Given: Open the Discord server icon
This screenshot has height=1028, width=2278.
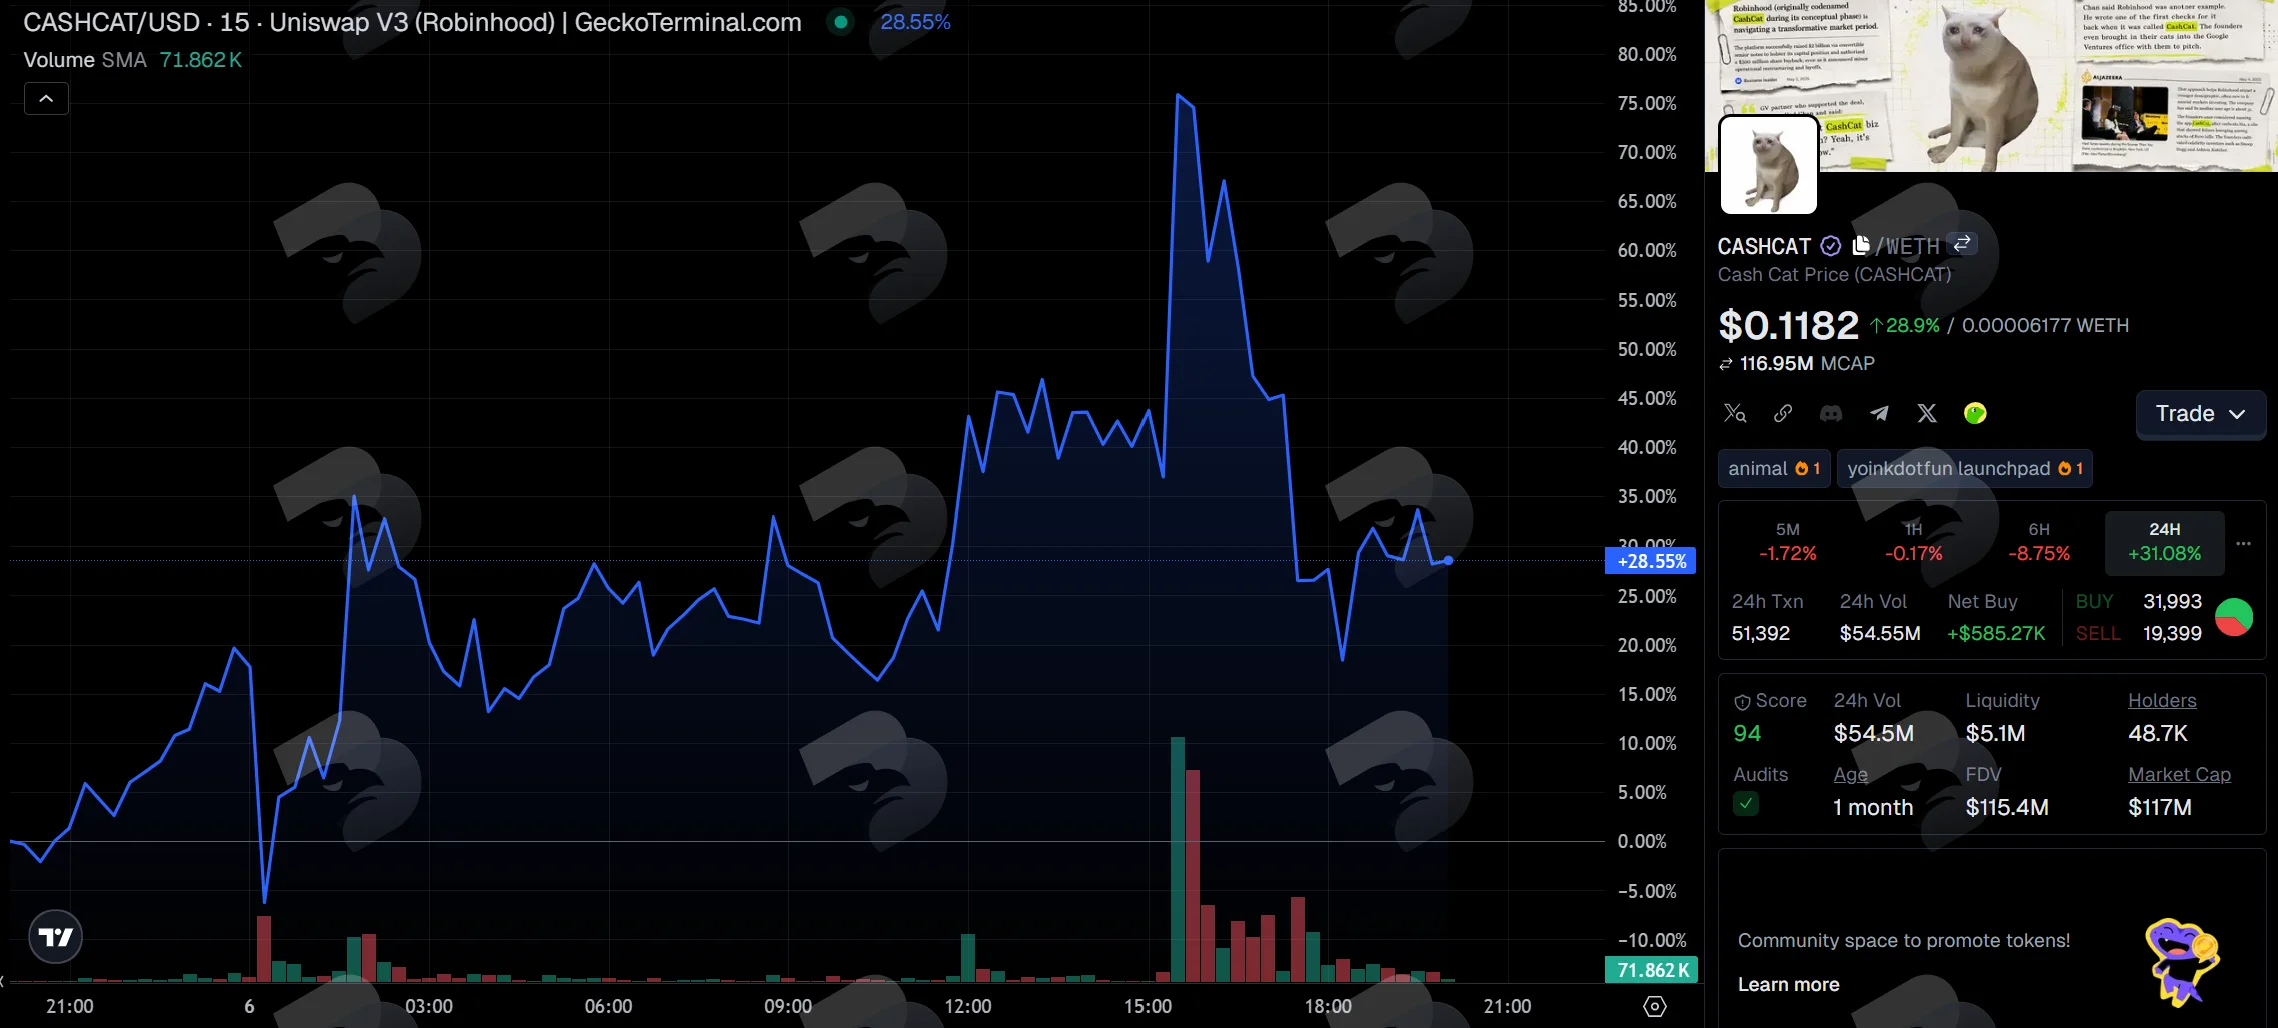Looking at the screenshot, I should click(x=1831, y=413).
